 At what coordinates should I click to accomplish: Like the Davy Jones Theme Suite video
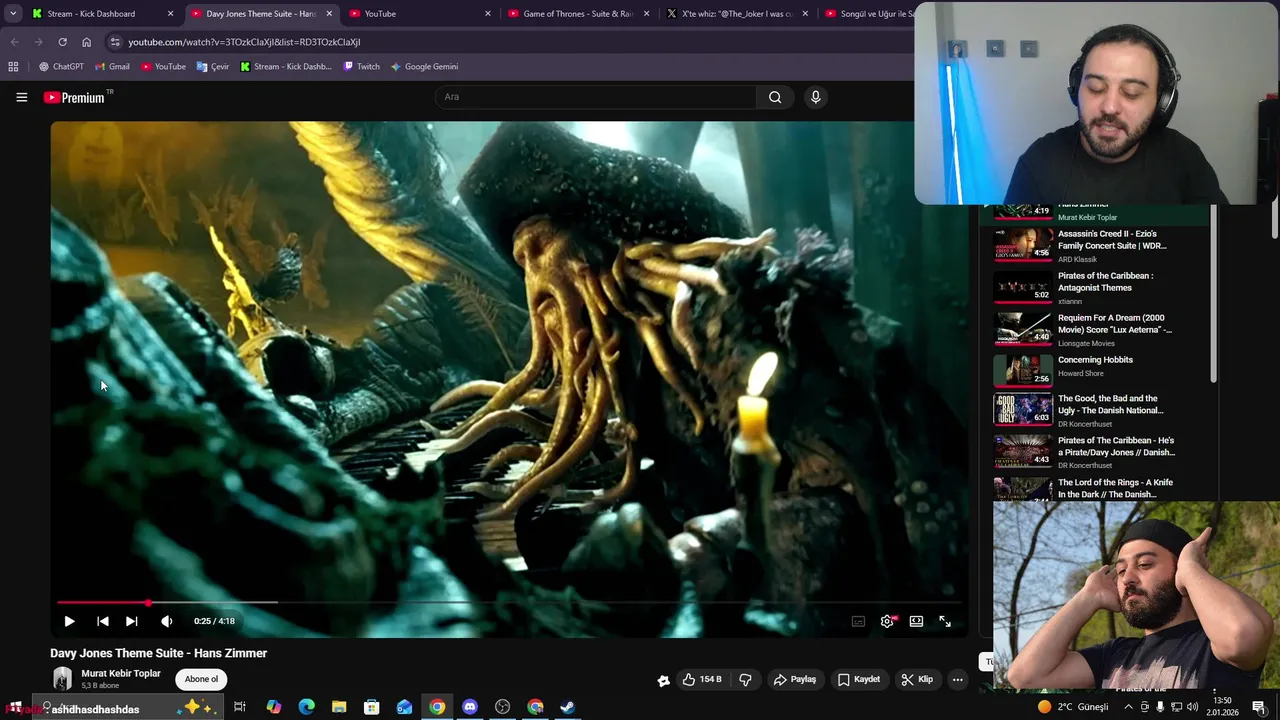click(702, 679)
